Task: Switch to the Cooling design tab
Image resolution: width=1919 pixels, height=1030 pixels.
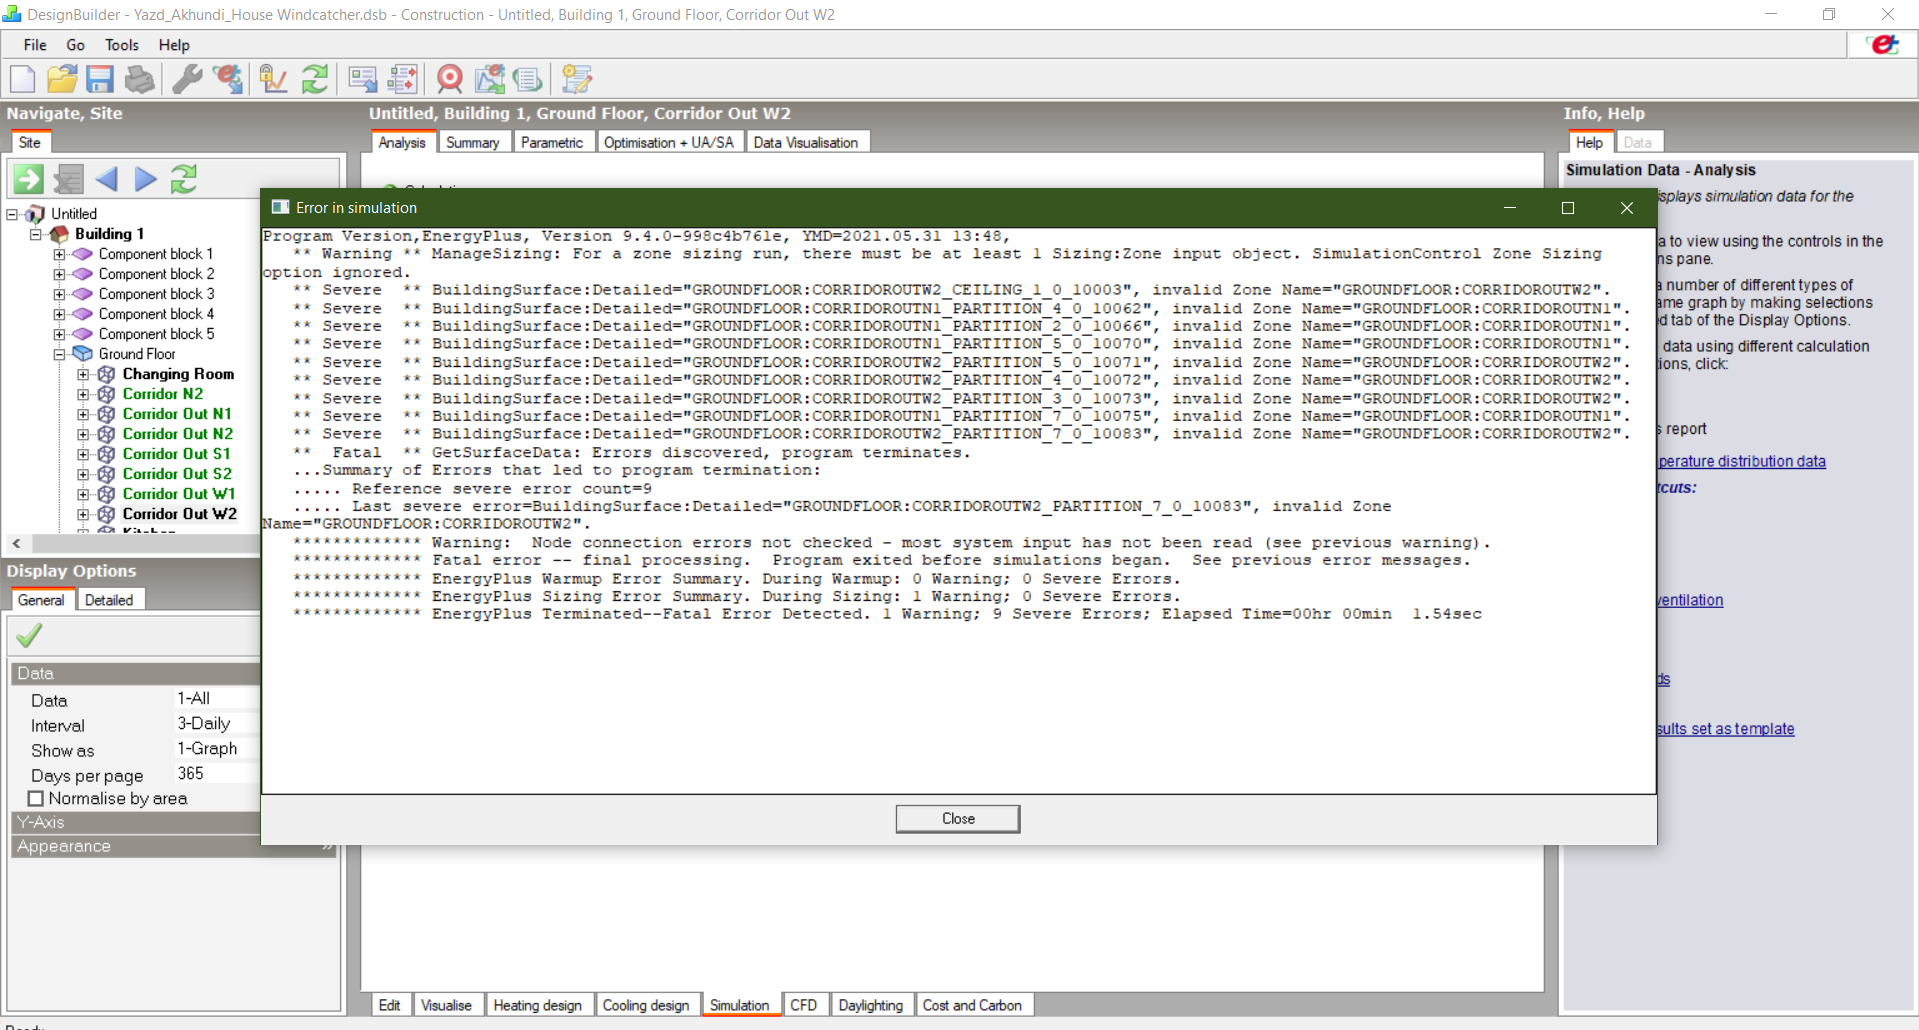Action: click(646, 1005)
